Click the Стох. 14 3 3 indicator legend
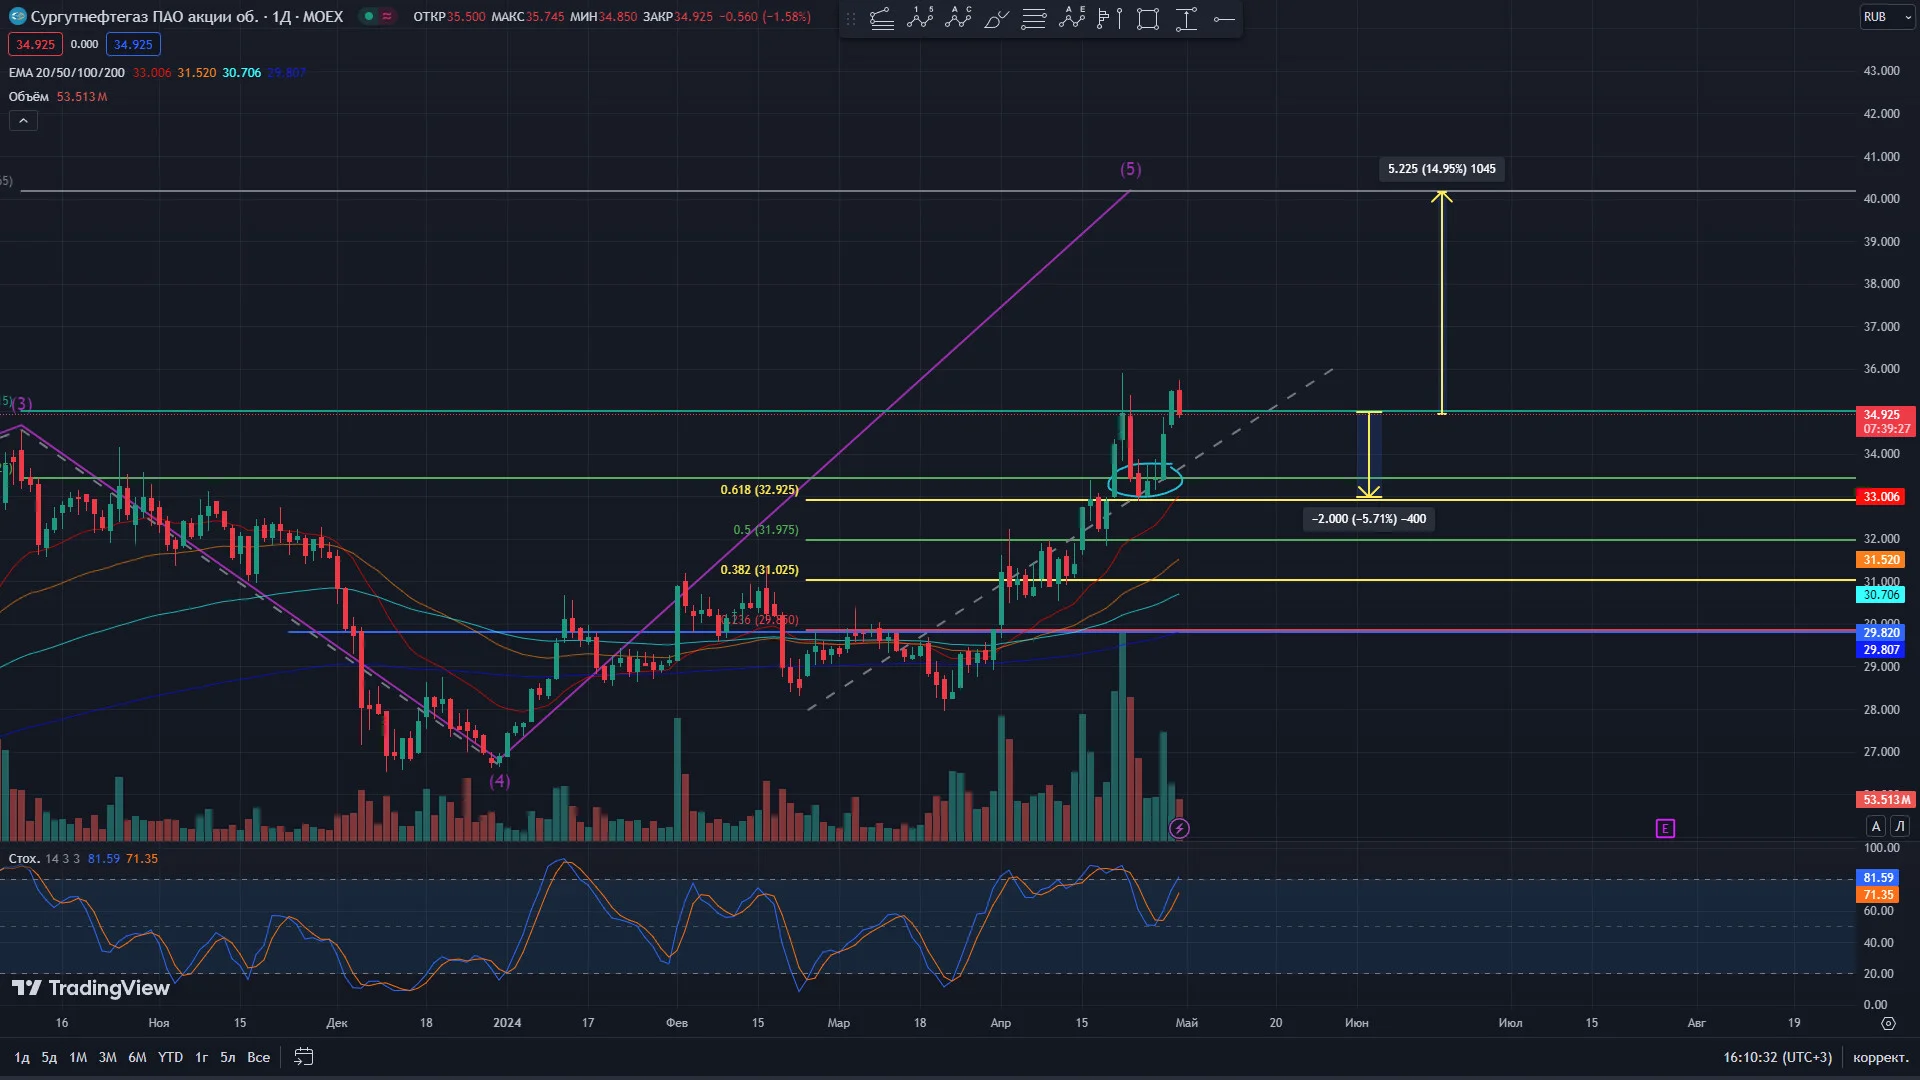Viewport: 1920px width, 1080px height. tap(44, 859)
